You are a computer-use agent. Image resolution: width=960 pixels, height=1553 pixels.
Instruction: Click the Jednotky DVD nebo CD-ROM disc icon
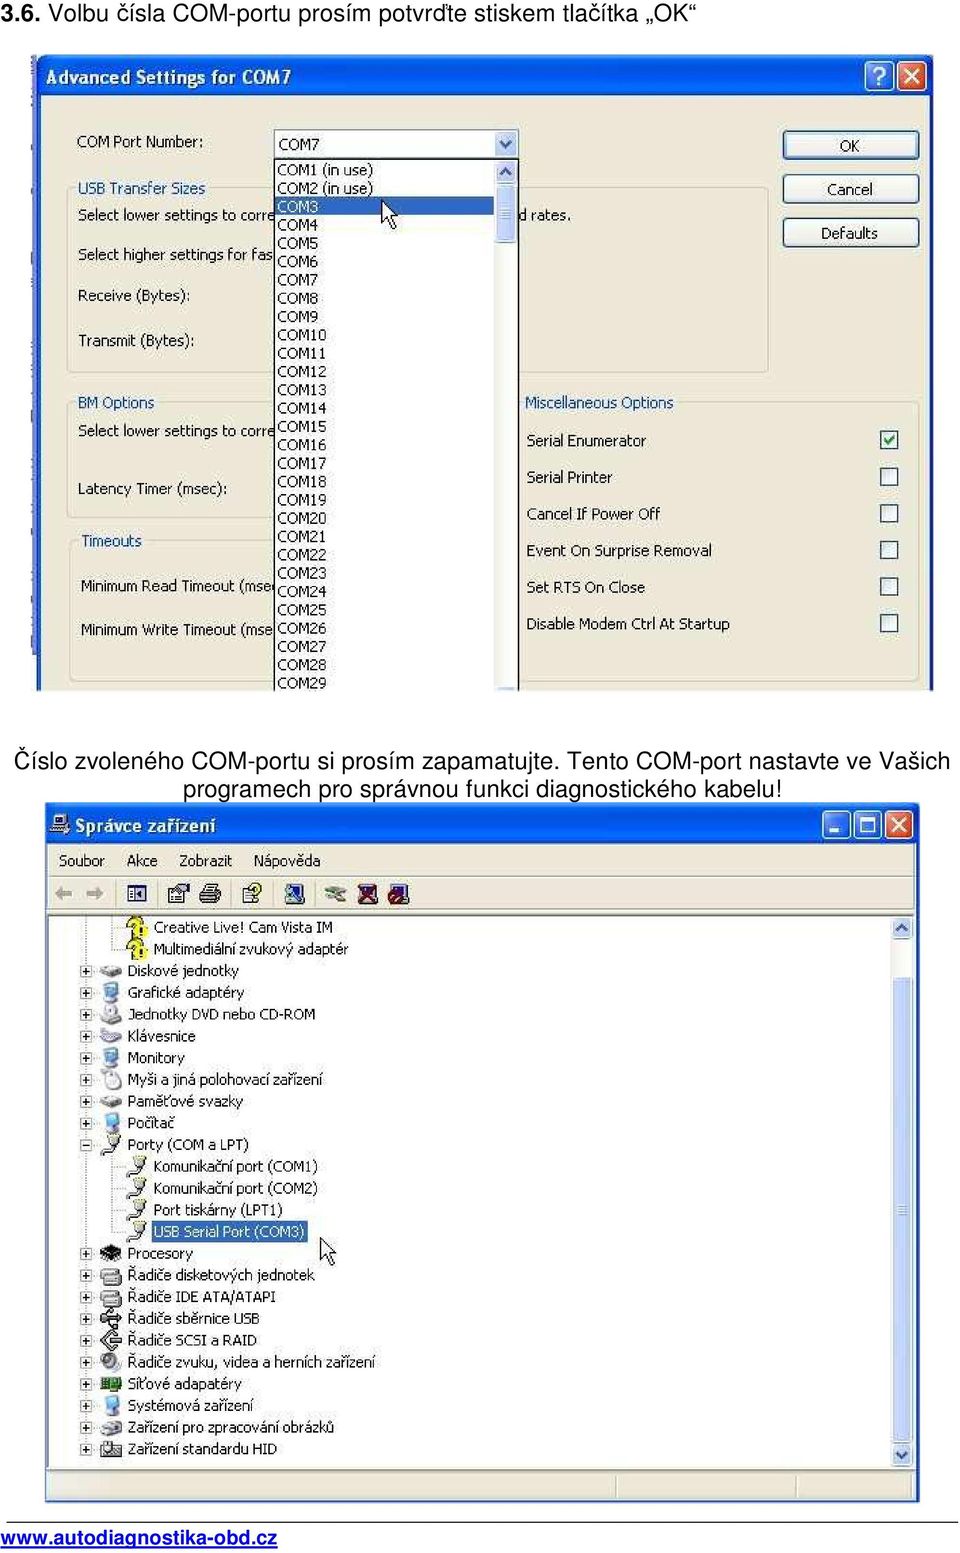(111, 1014)
